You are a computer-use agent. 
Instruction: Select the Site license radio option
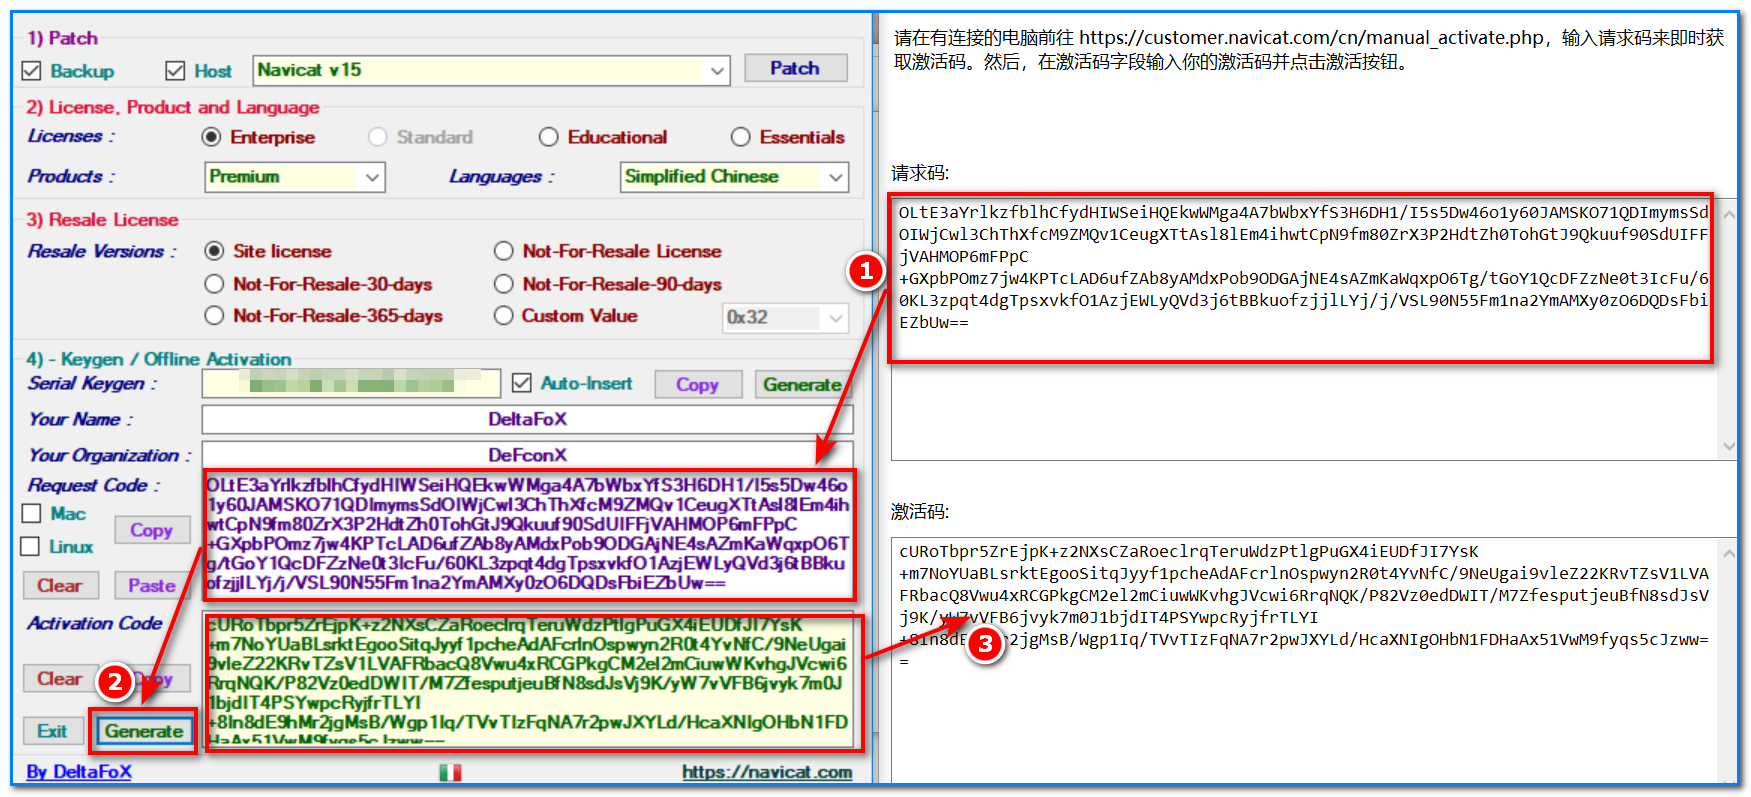coord(214,251)
